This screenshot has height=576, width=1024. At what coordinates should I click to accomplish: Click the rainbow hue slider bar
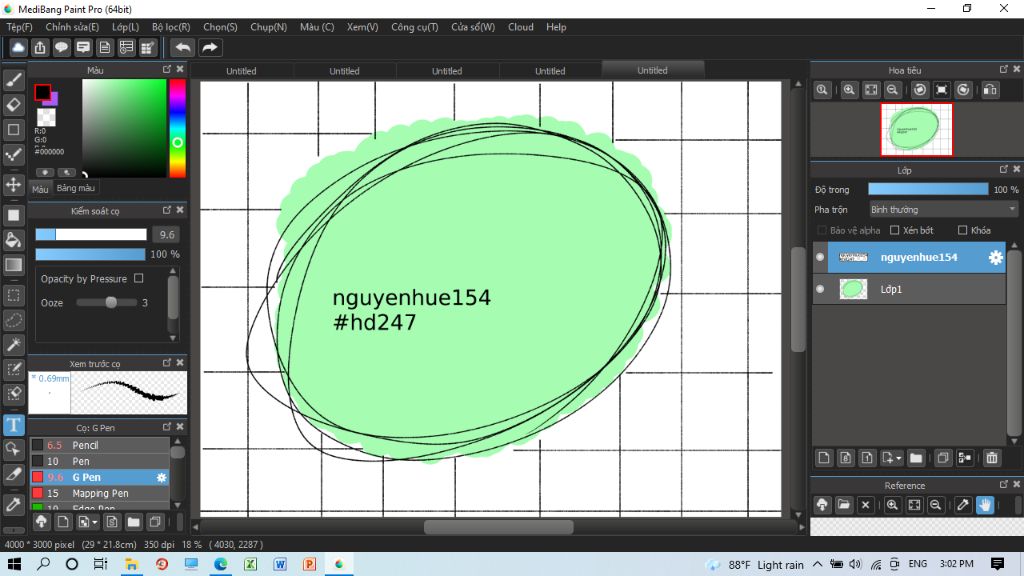[x=178, y=128]
